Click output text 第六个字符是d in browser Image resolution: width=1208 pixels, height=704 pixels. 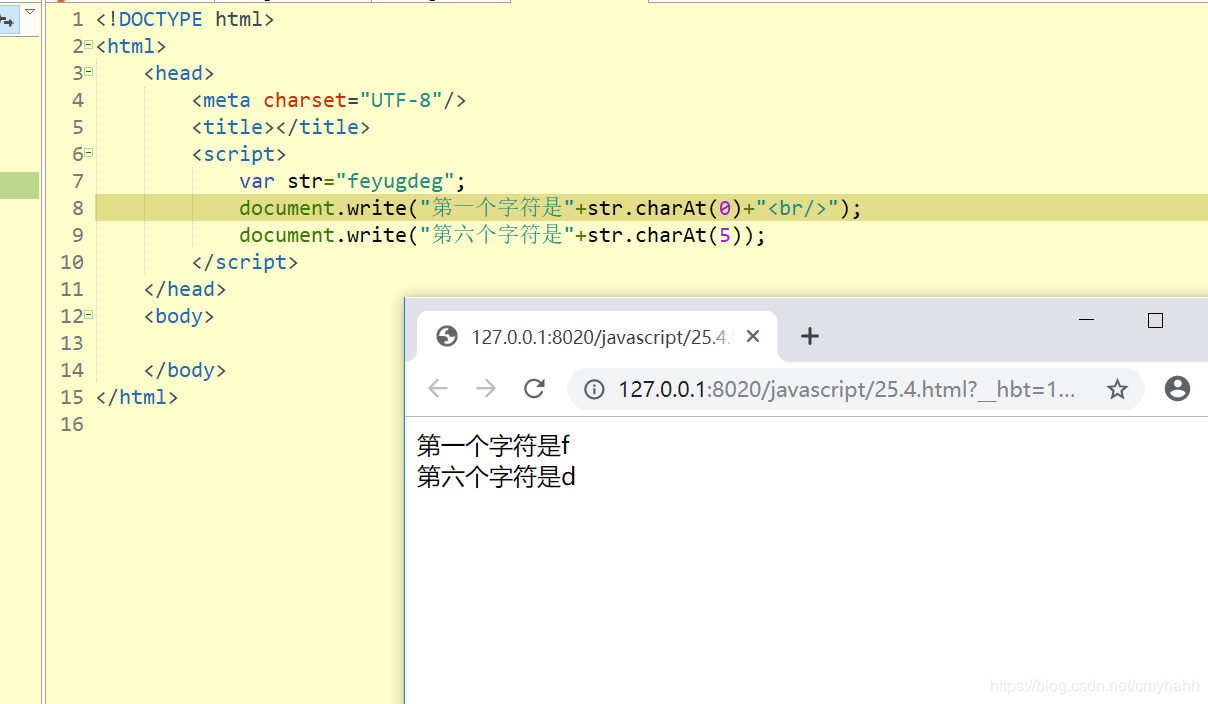496,477
